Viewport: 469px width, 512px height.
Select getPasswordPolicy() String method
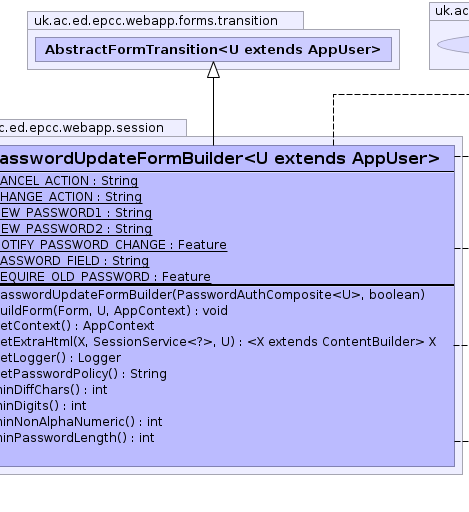[x=83, y=374]
